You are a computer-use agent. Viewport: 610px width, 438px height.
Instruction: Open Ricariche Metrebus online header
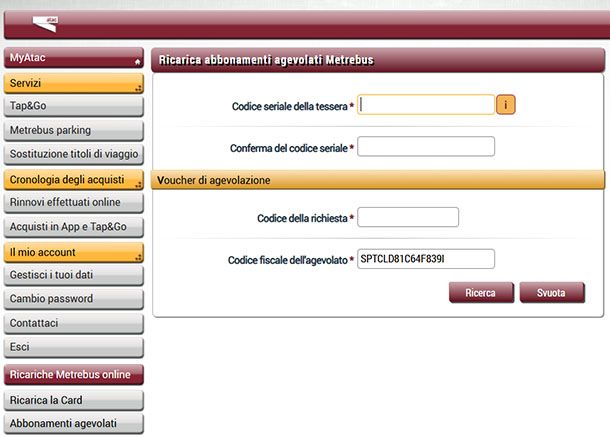point(74,375)
